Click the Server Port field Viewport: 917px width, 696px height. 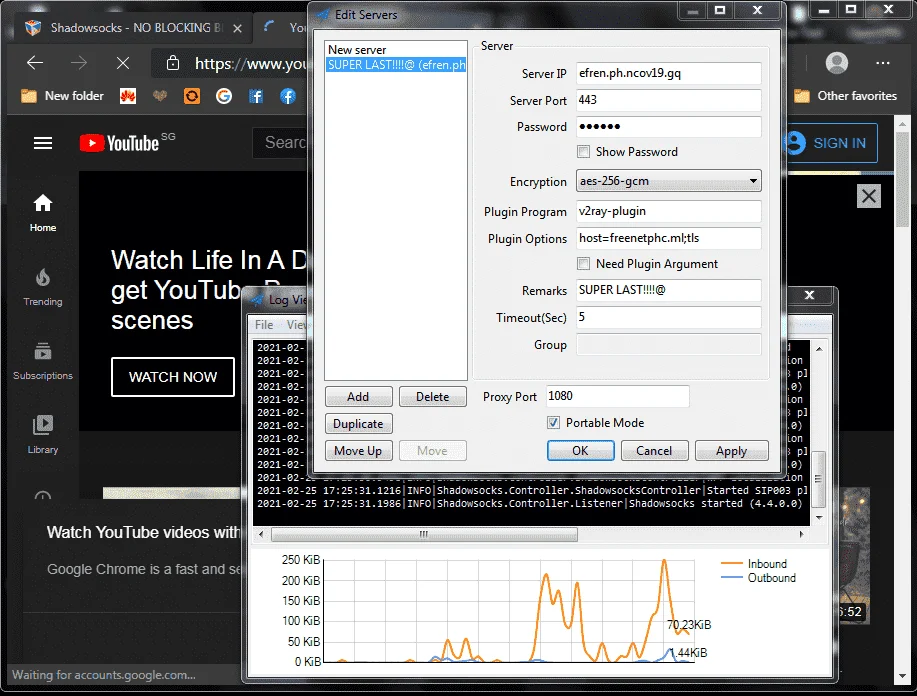pyautogui.click(x=668, y=100)
